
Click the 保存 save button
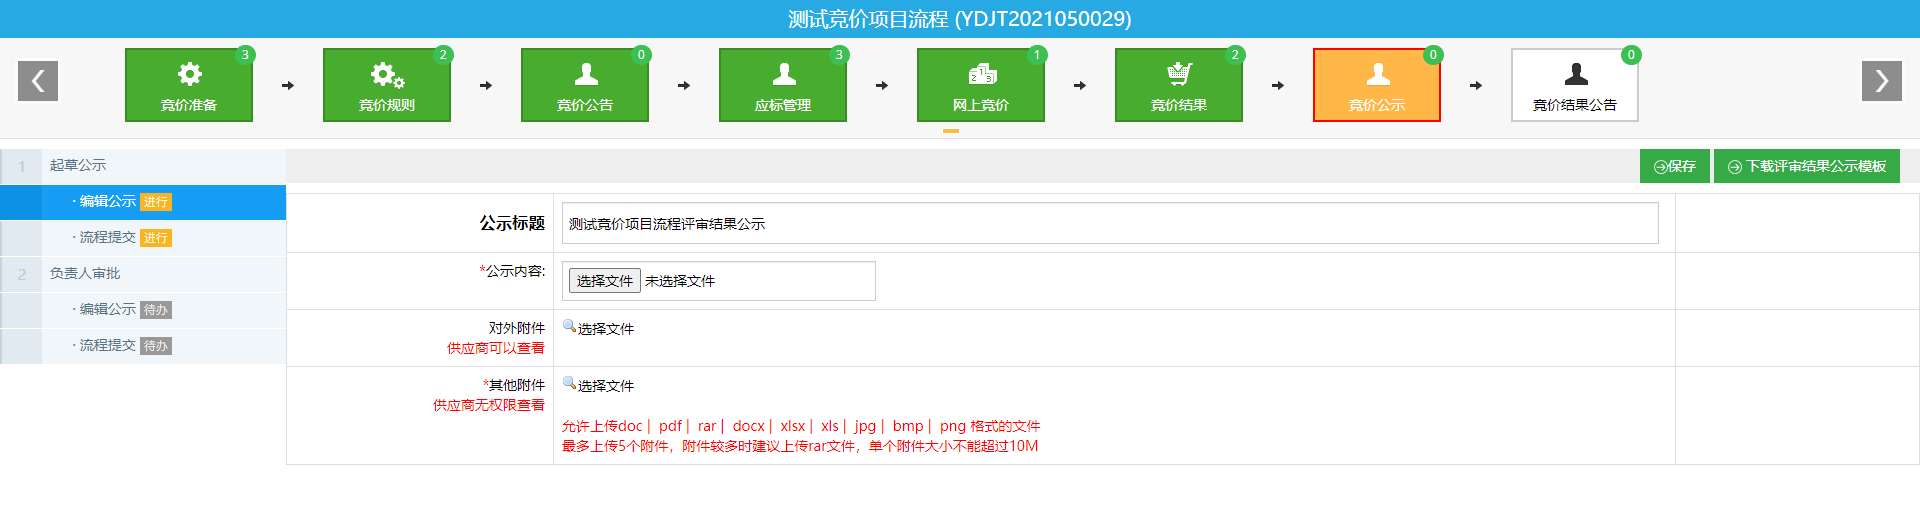point(1675,166)
